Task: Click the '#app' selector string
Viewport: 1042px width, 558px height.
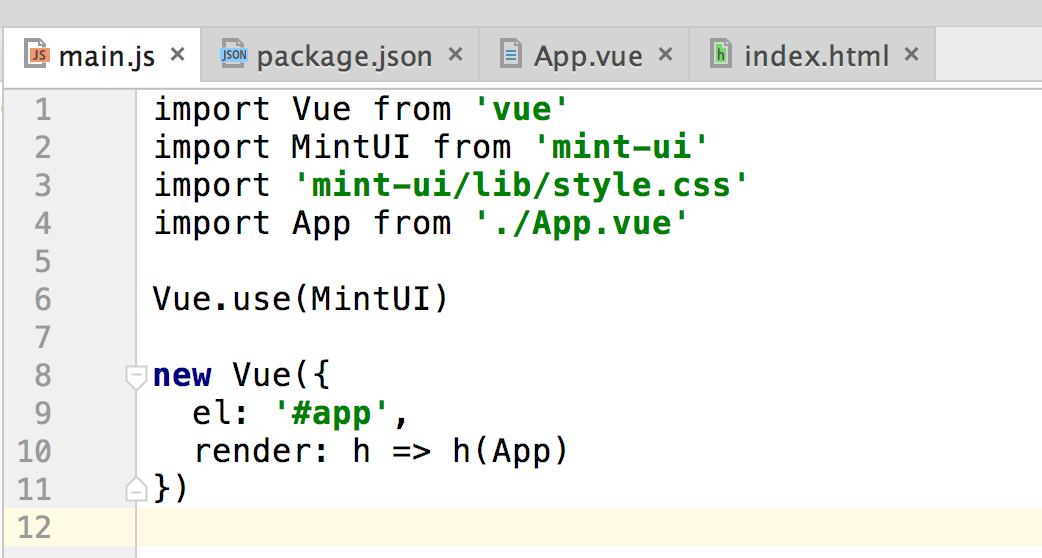Action: 332,414
